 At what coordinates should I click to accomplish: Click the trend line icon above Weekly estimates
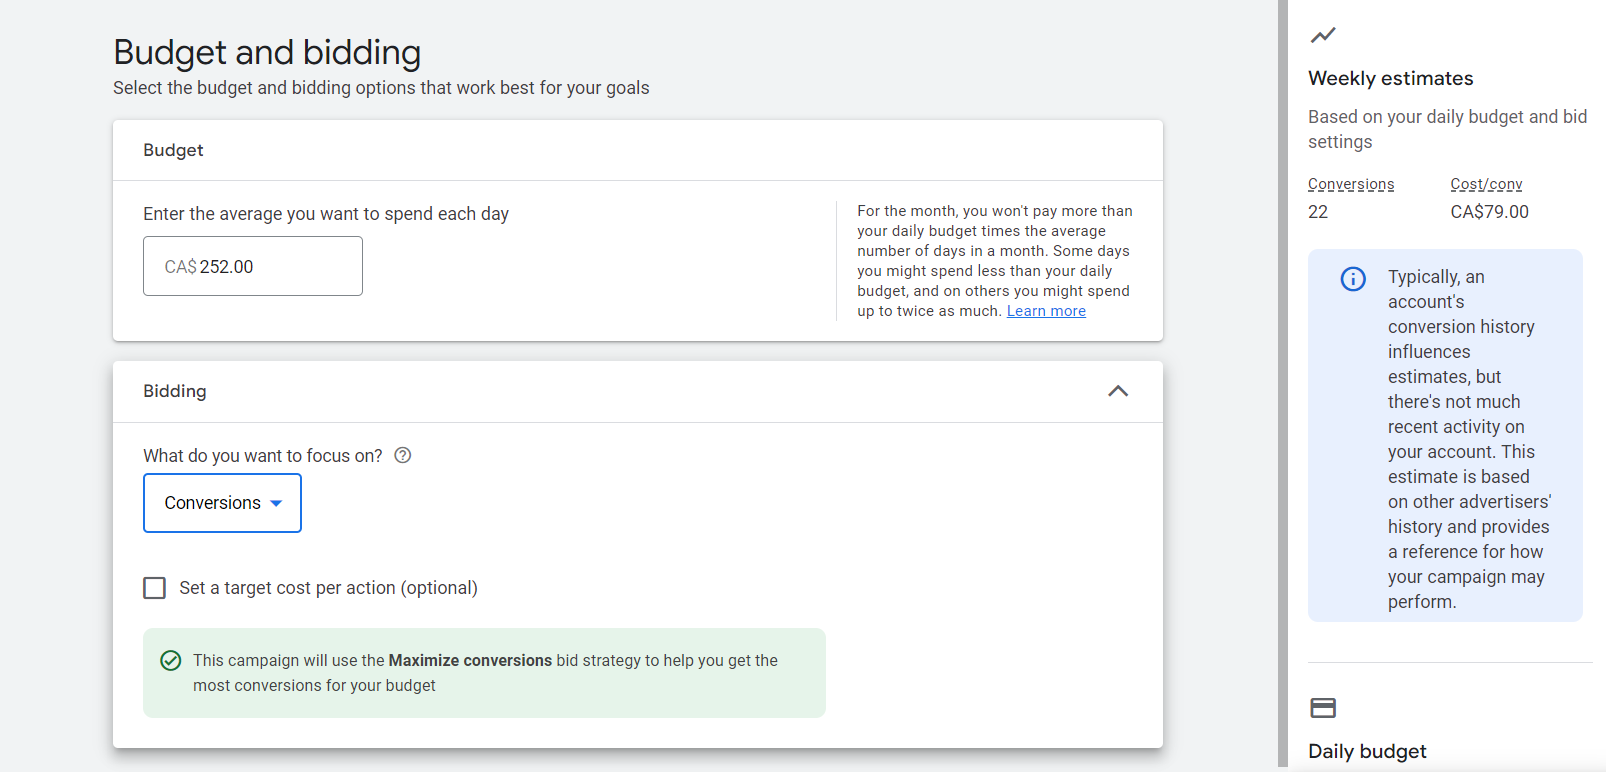(x=1323, y=35)
